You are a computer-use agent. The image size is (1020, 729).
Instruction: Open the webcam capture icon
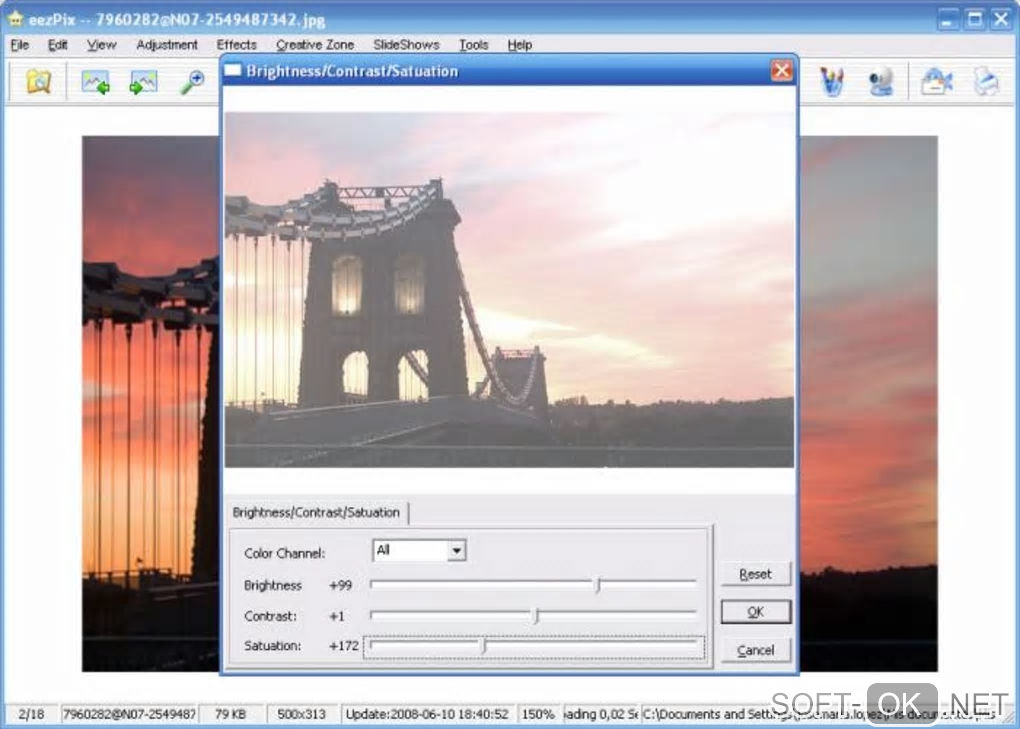coord(880,82)
